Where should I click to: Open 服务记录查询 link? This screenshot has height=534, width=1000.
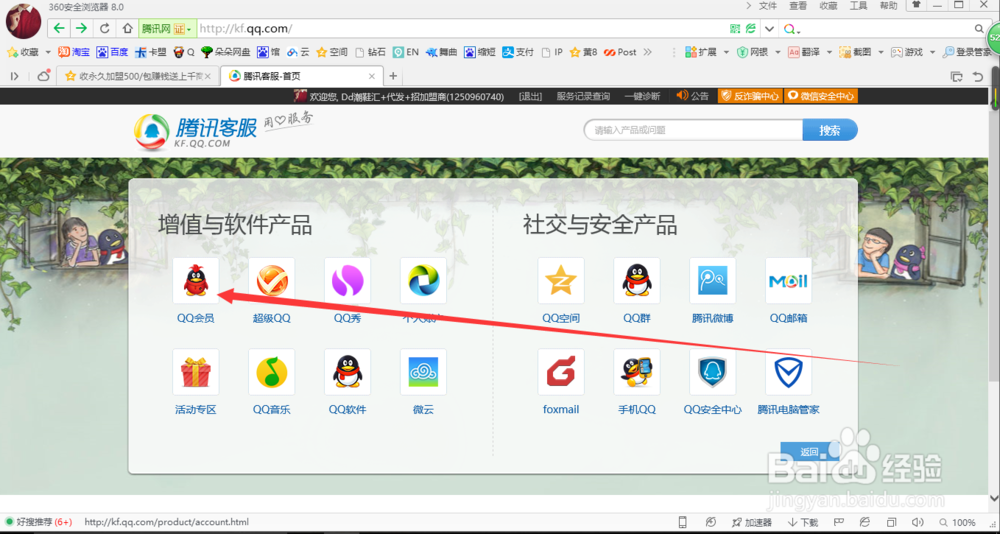[583, 96]
